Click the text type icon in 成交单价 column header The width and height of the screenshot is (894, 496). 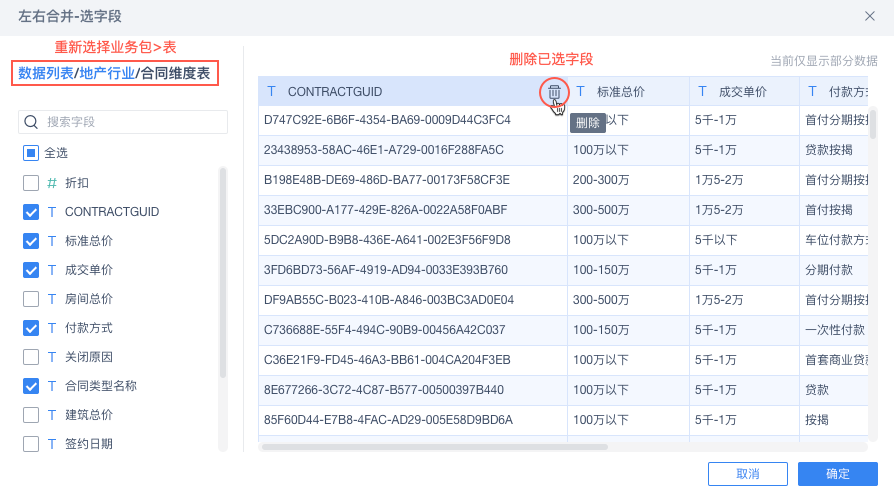click(x=702, y=92)
